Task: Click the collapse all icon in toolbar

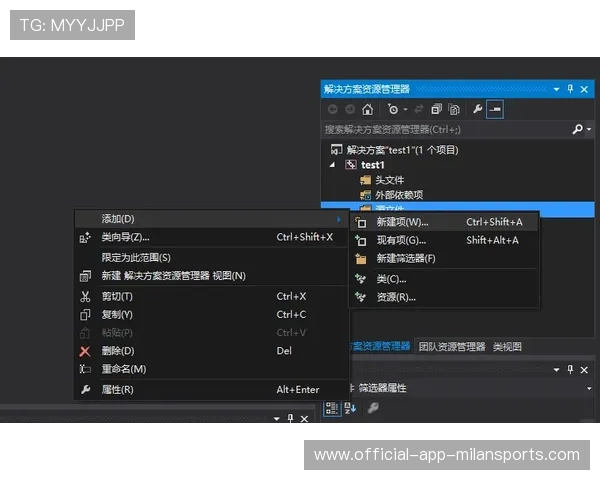Action: 436,109
